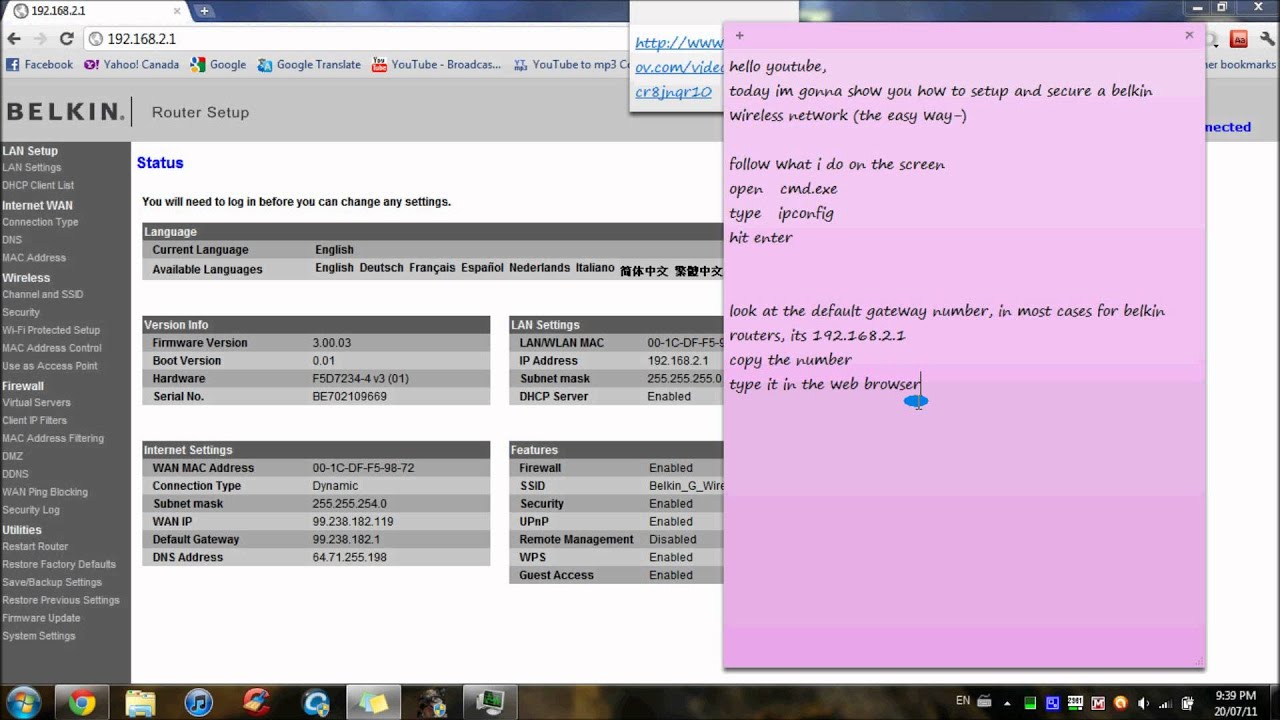Open the DMZ sidebar link

coord(12,457)
